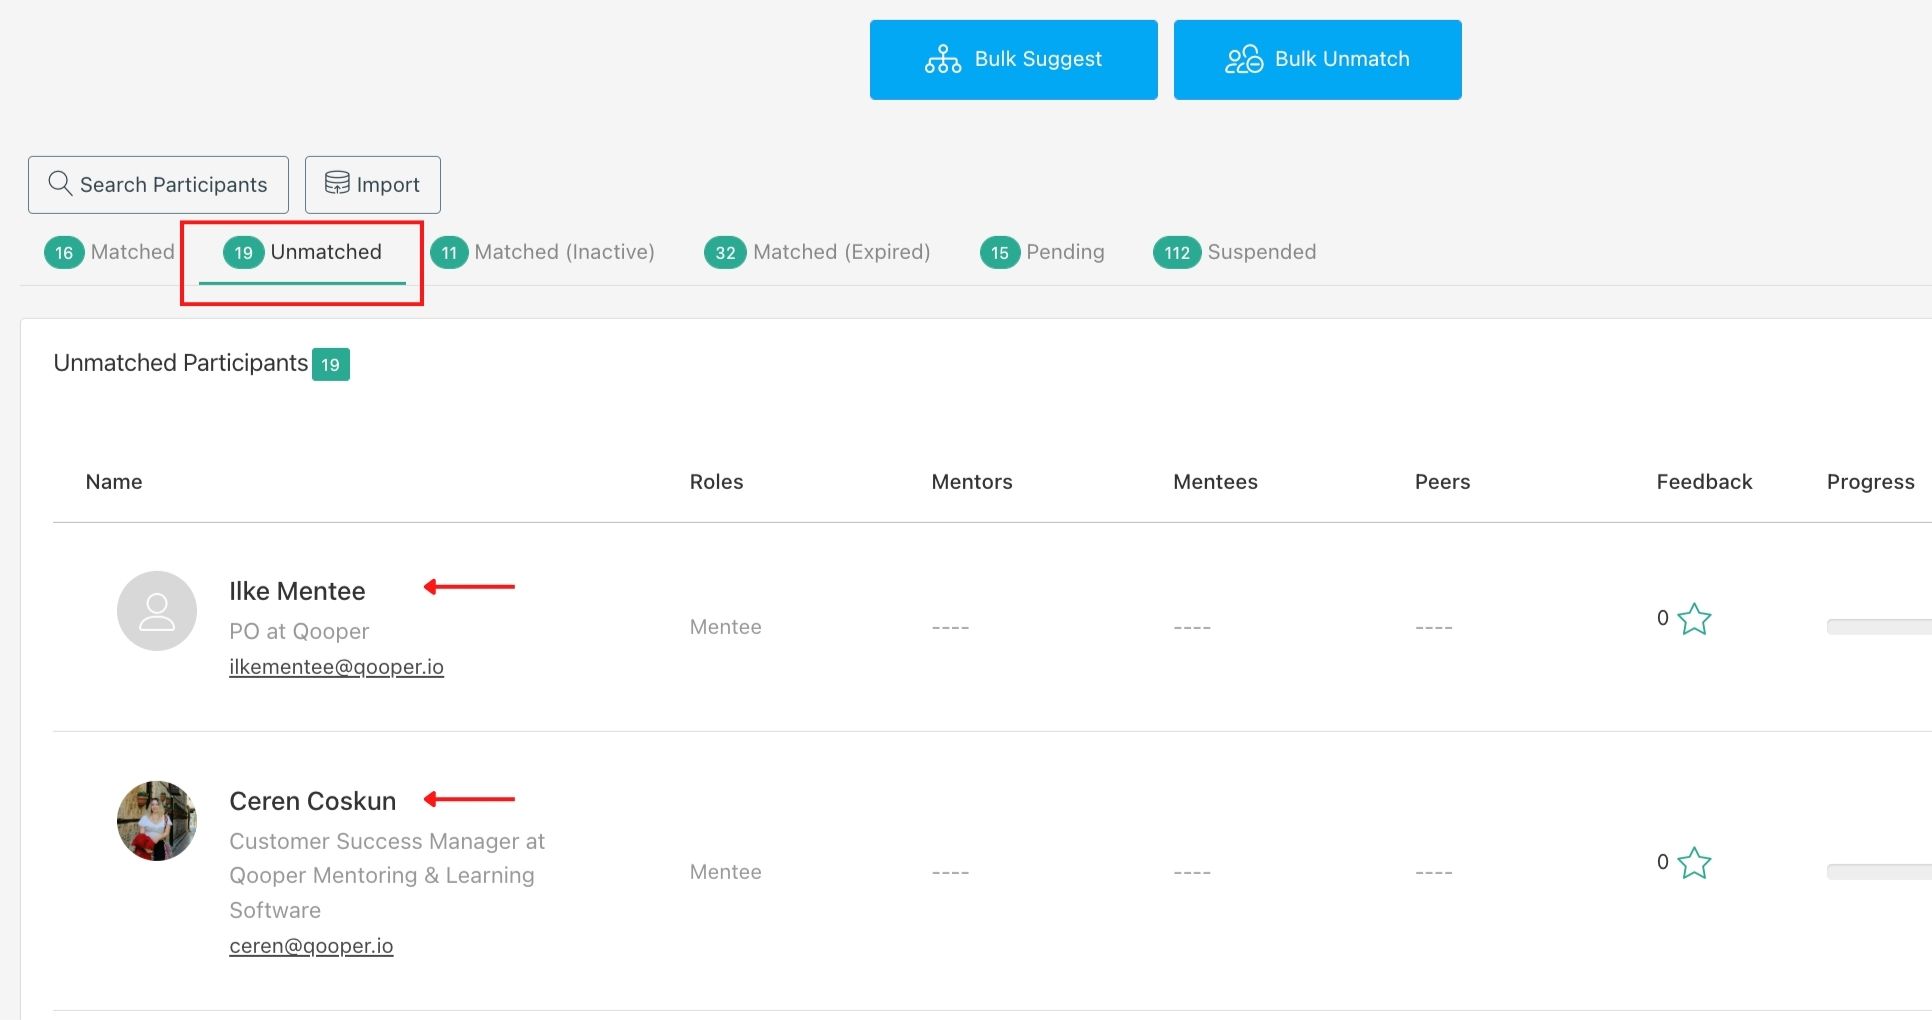The image size is (1932, 1020).
Task: Open the email link ilkementee@qooper.io
Action: (x=336, y=667)
